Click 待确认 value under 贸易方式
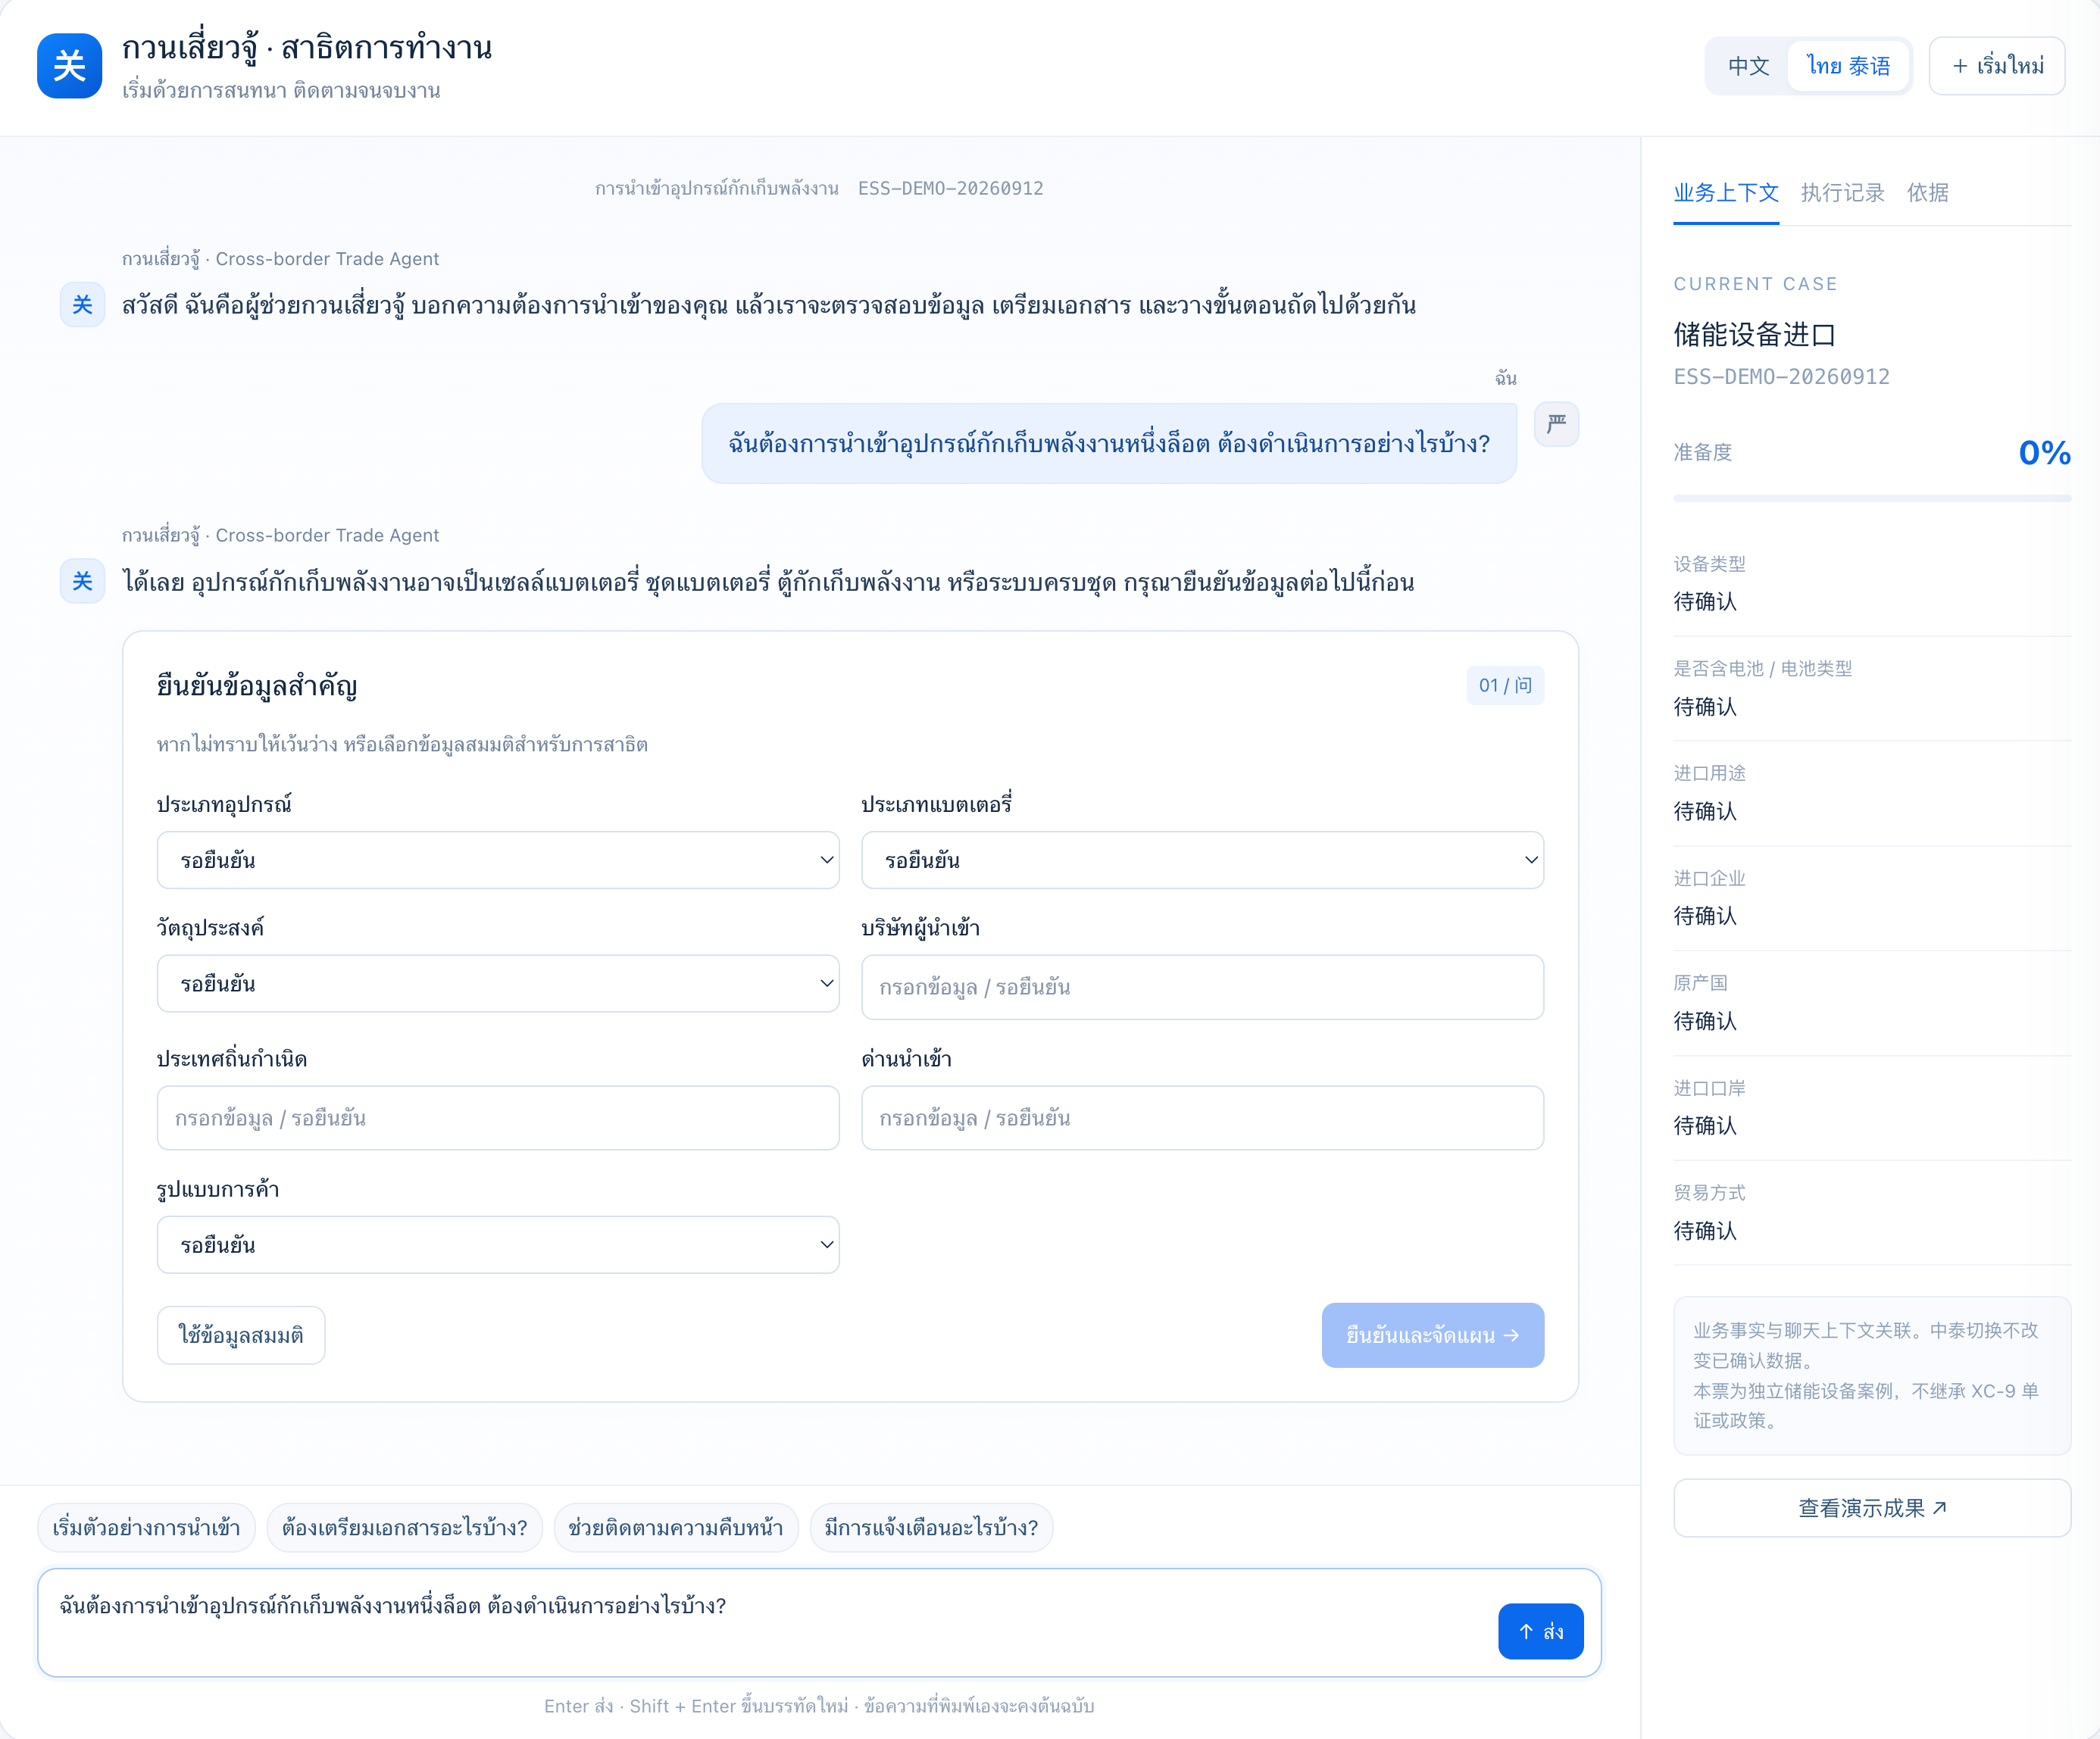 pyautogui.click(x=1705, y=1231)
